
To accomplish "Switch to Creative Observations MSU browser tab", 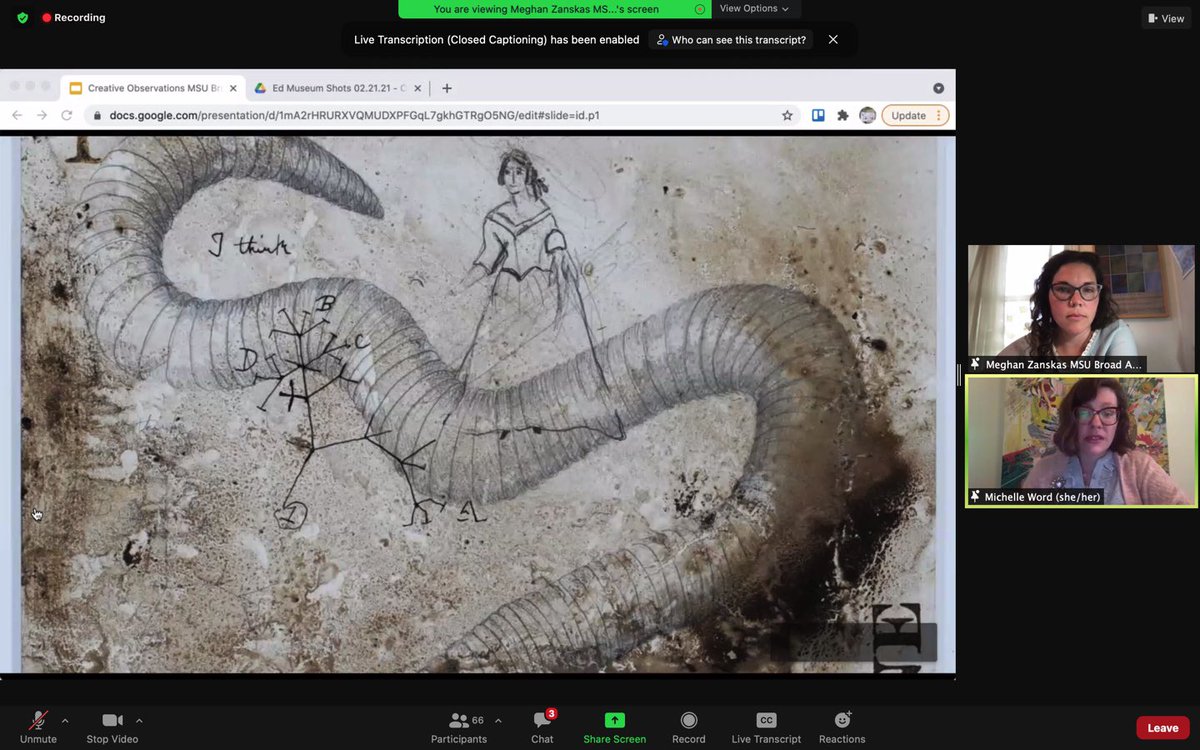I will 155,88.
